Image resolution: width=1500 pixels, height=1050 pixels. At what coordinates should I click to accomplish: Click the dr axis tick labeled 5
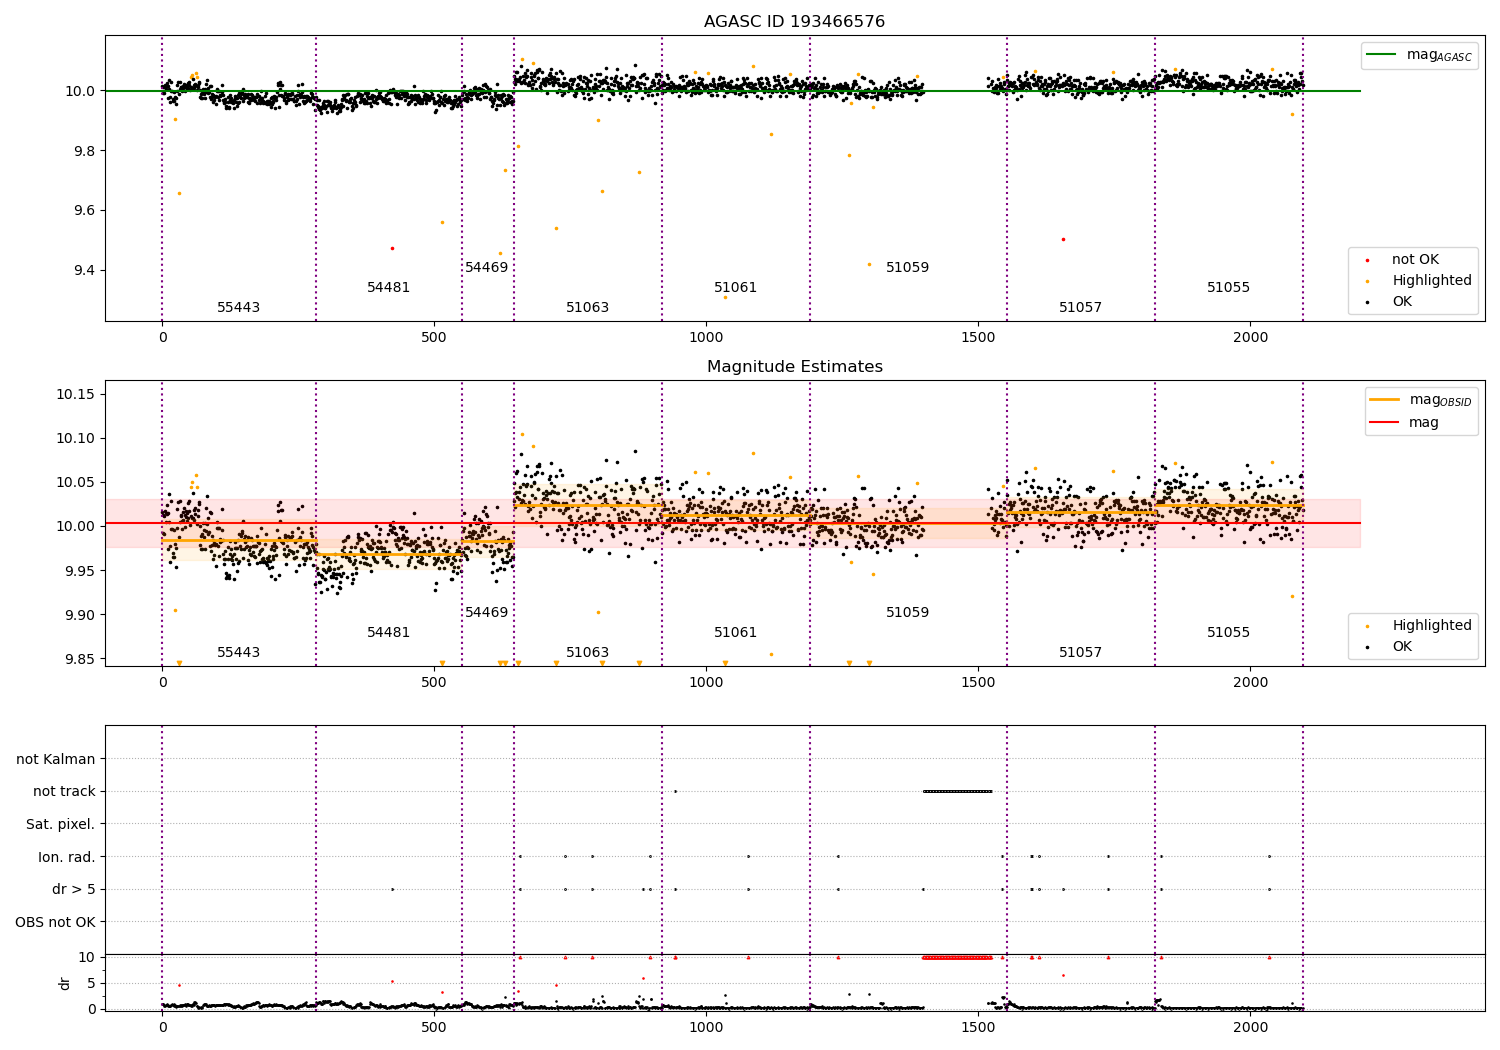coord(92,984)
